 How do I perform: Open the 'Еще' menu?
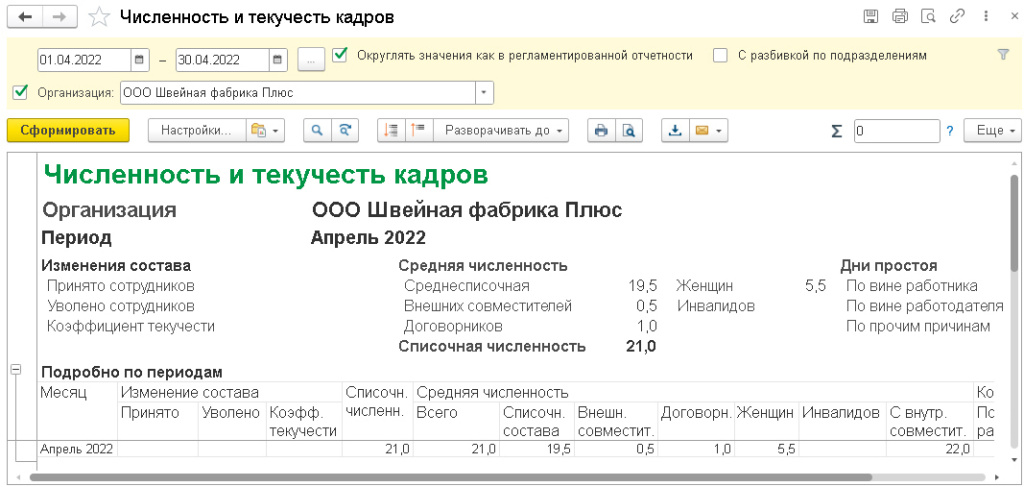pyautogui.click(x=993, y=131)
